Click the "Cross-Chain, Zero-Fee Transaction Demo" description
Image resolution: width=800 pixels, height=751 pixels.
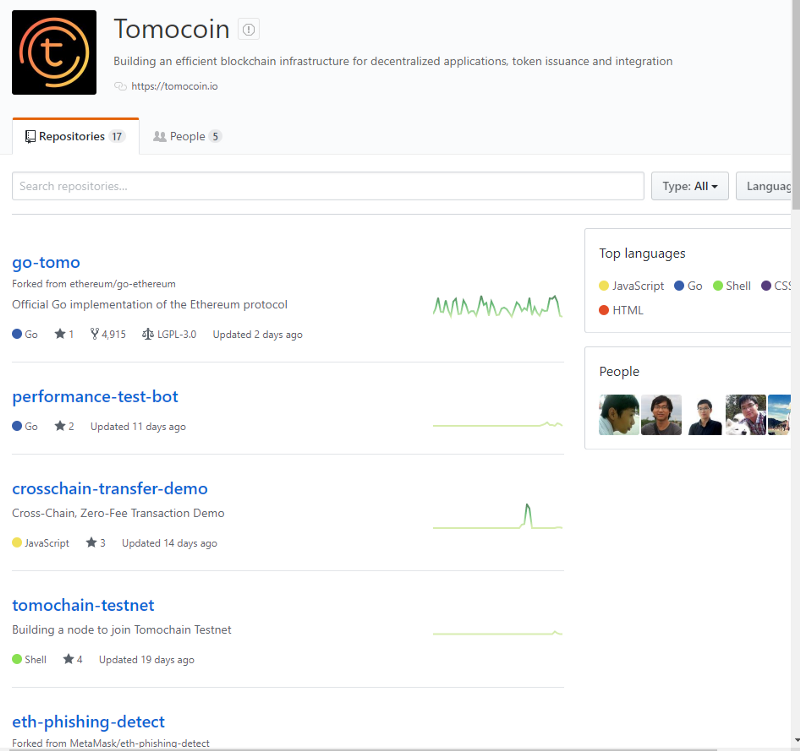coord(118,513)
